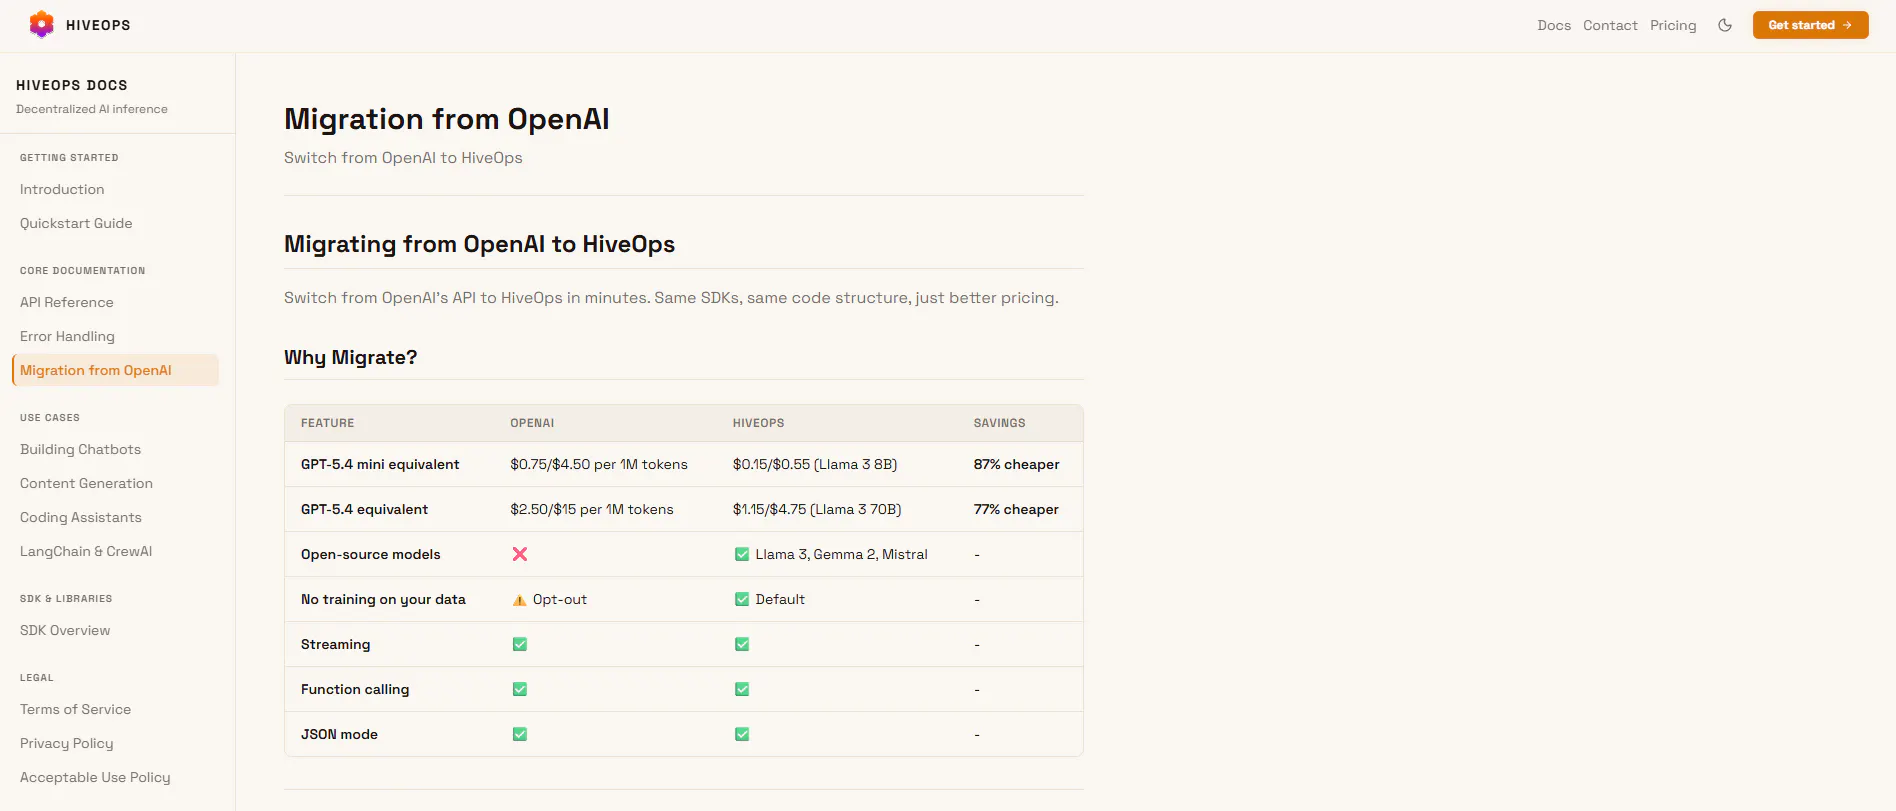The image size is (1896, 811).
Task: Click the HIVEOPS DOCS sidebar title
Action: pos(72,85)
